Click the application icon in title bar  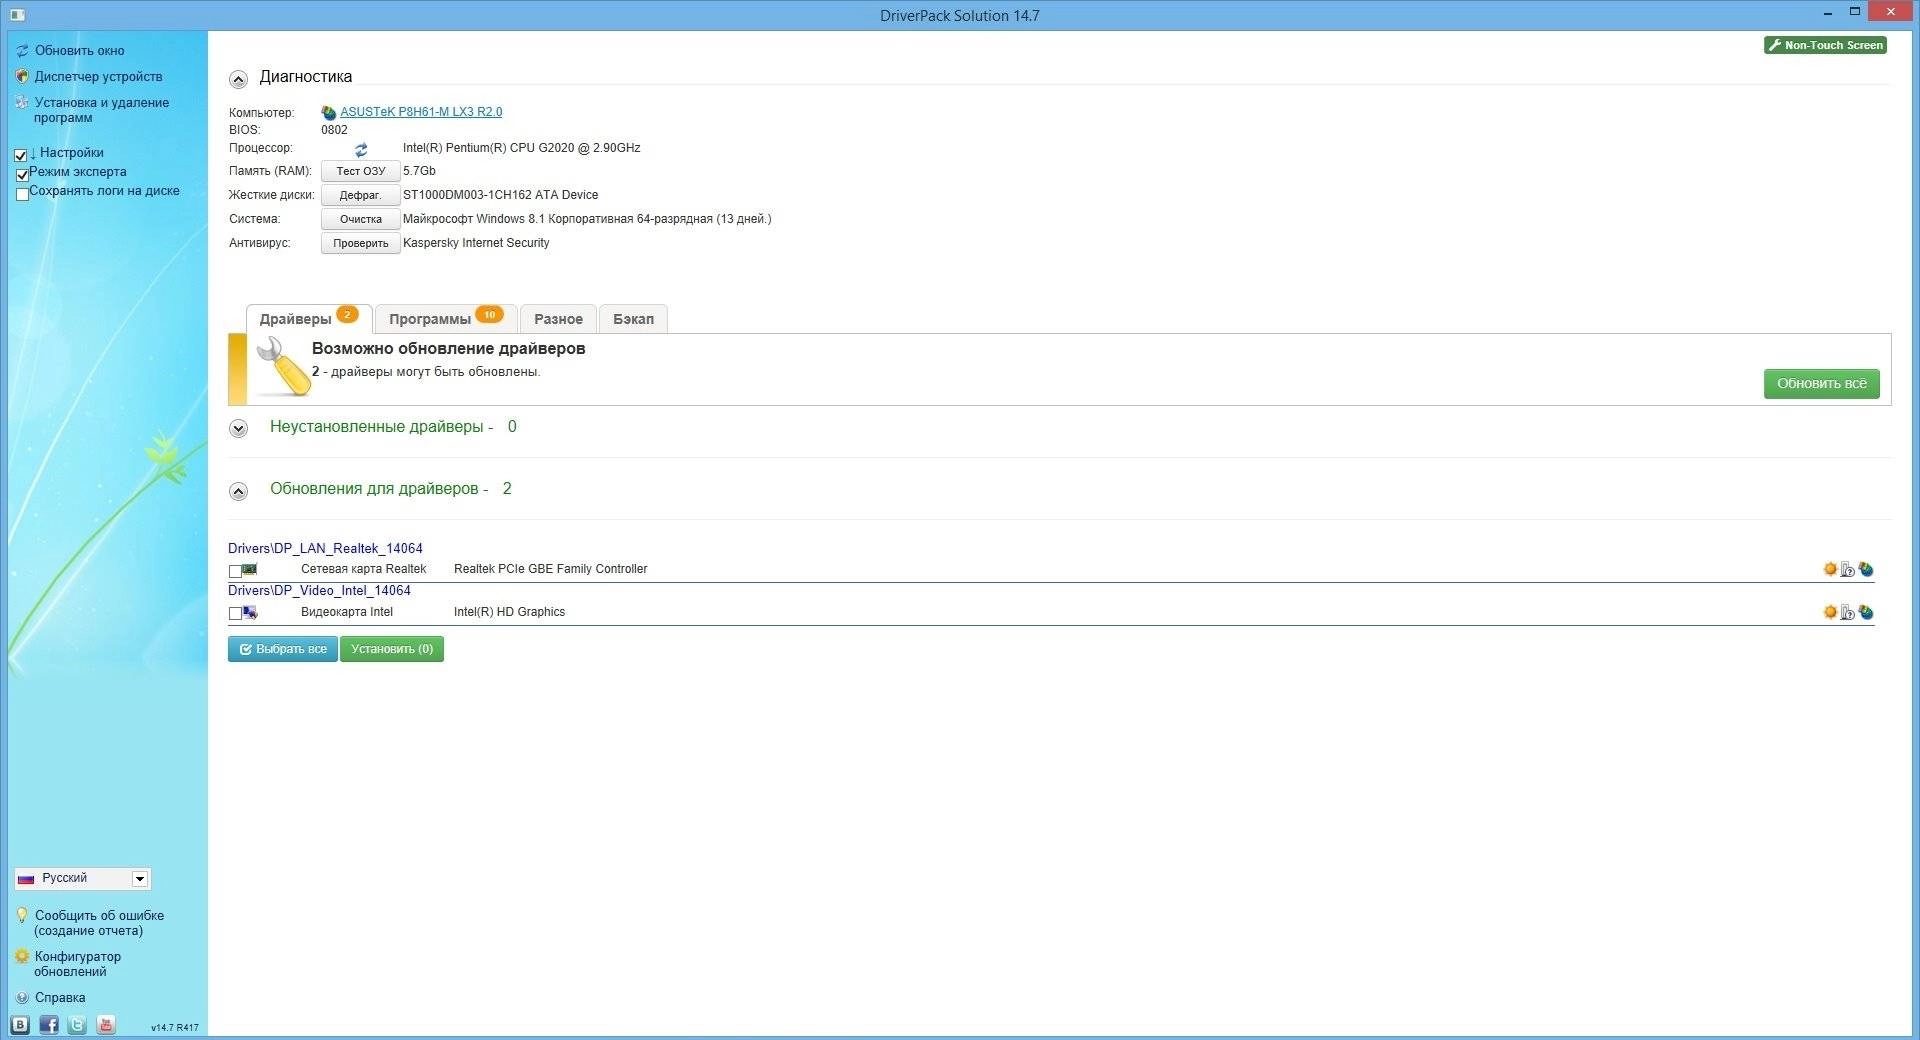17,15
